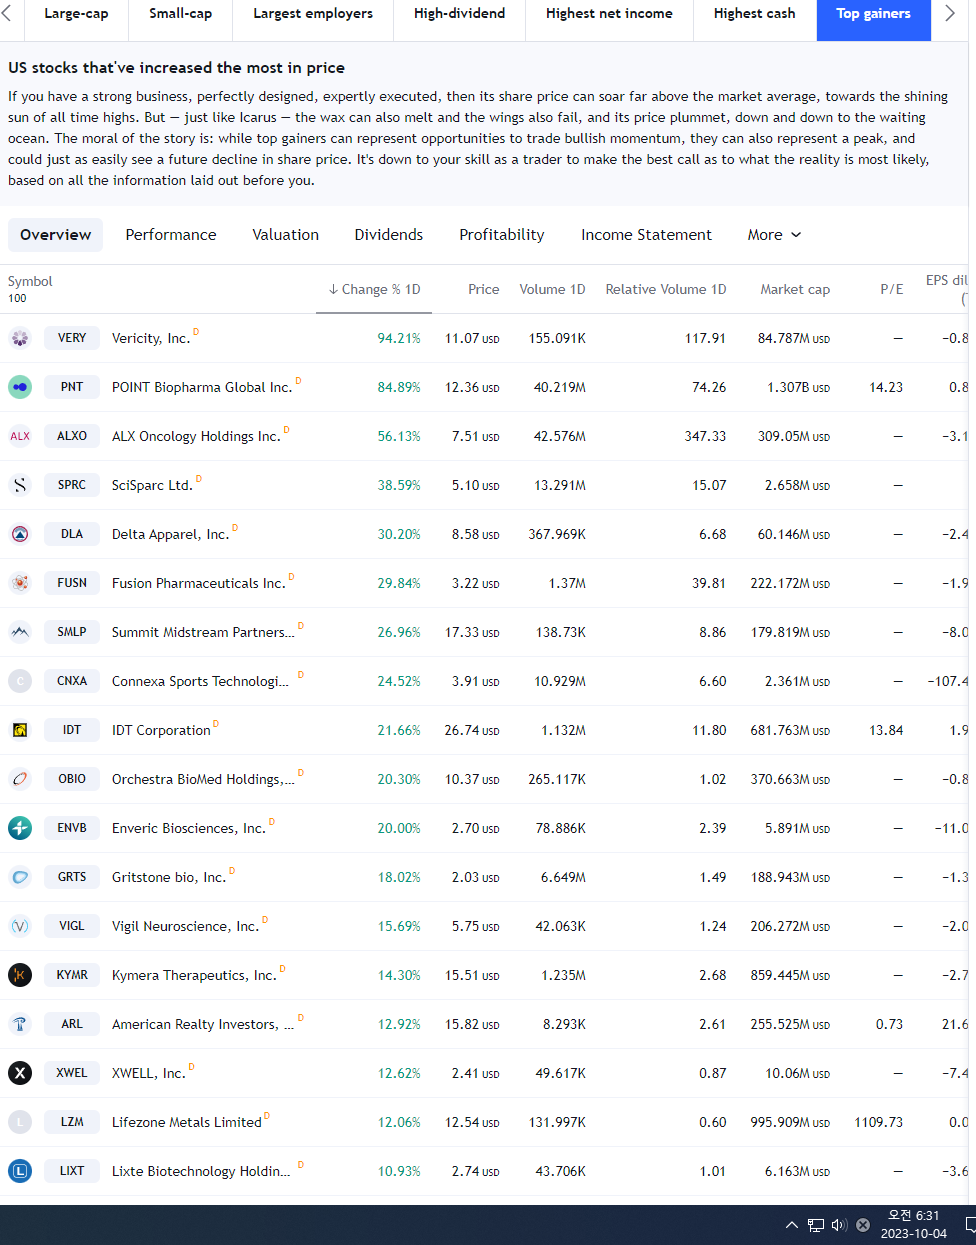The height and width of the screenshot is (1245, 976).
Task: Open Kymera Therapeutics, Inc. link
Action: 194,976
